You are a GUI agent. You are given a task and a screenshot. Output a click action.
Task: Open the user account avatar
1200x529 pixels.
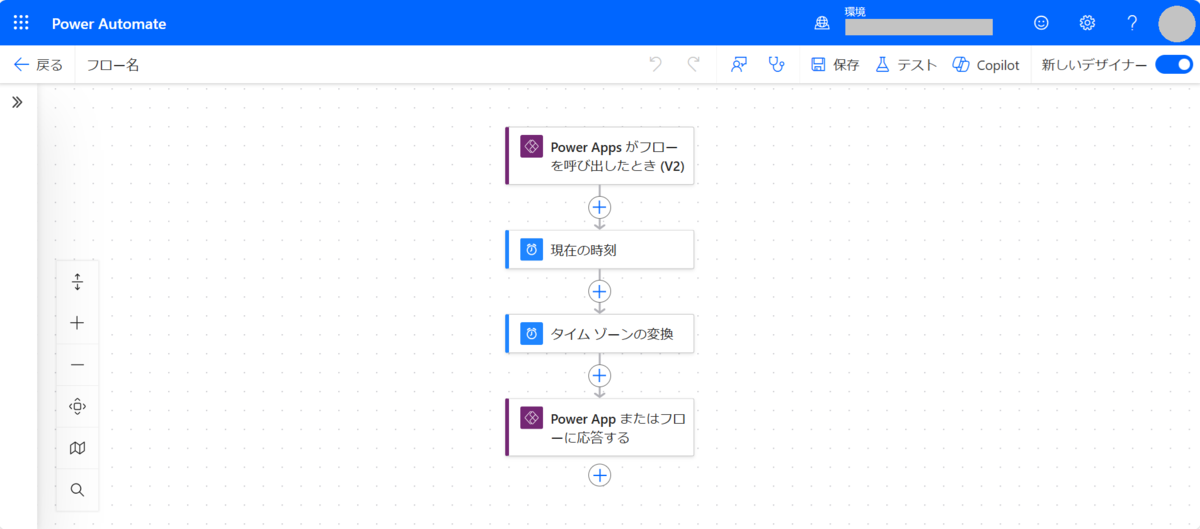tap(1177, 23)
